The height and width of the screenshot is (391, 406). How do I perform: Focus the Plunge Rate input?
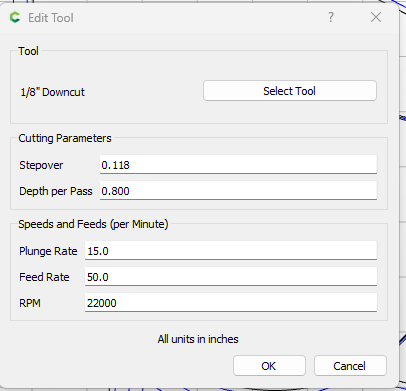[231, 251]
